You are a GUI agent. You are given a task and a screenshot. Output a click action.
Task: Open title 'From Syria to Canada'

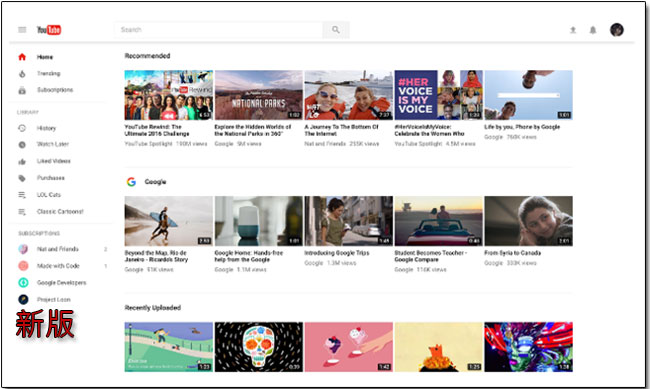pos(512,253)
